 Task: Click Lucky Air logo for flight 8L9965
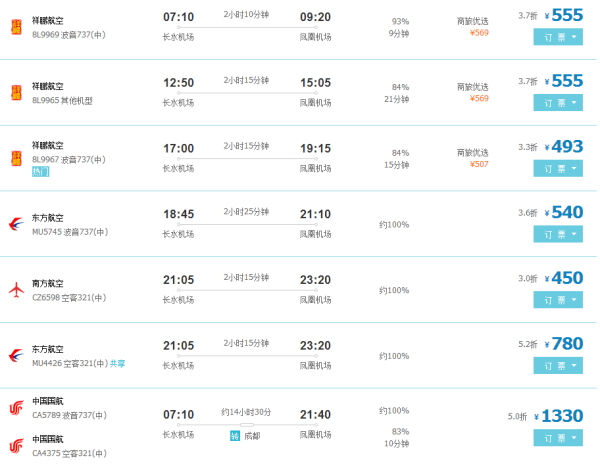(x=16, y=93)
